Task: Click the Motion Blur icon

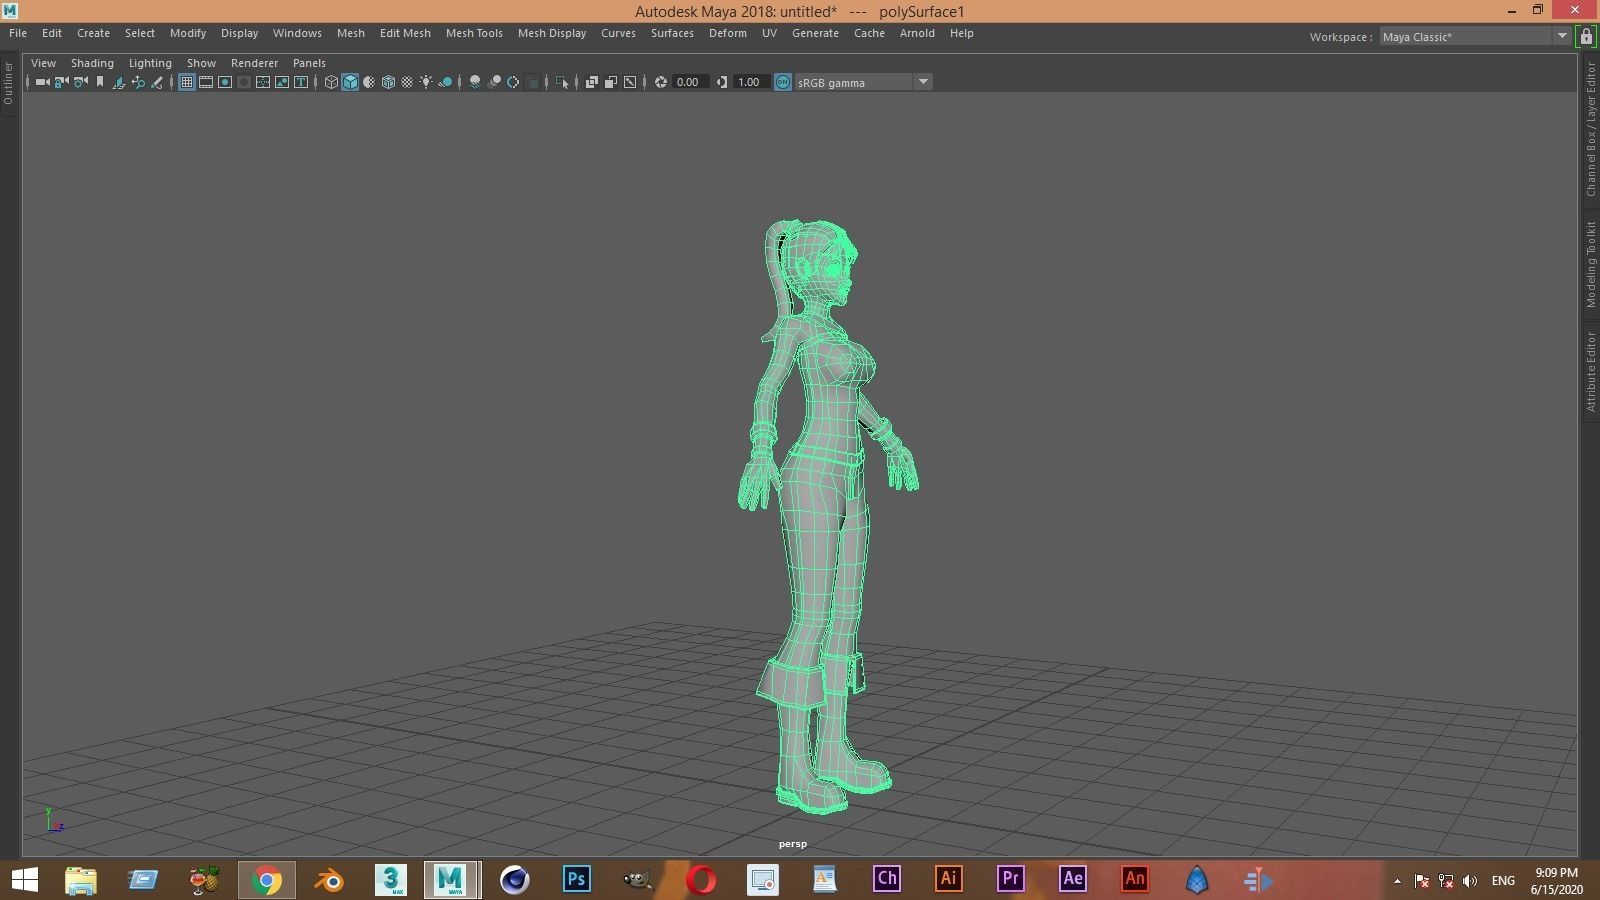Action: (494, 82)
